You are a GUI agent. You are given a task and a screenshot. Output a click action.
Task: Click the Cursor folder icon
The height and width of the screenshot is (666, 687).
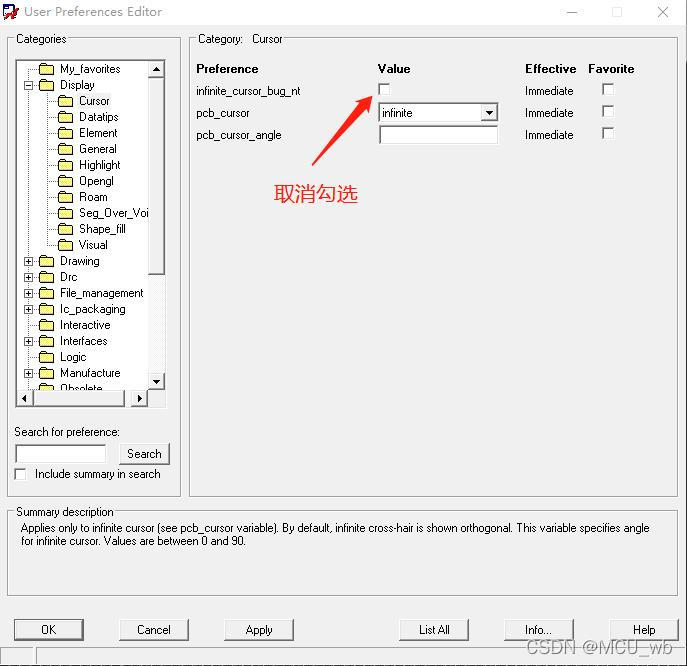65,101
